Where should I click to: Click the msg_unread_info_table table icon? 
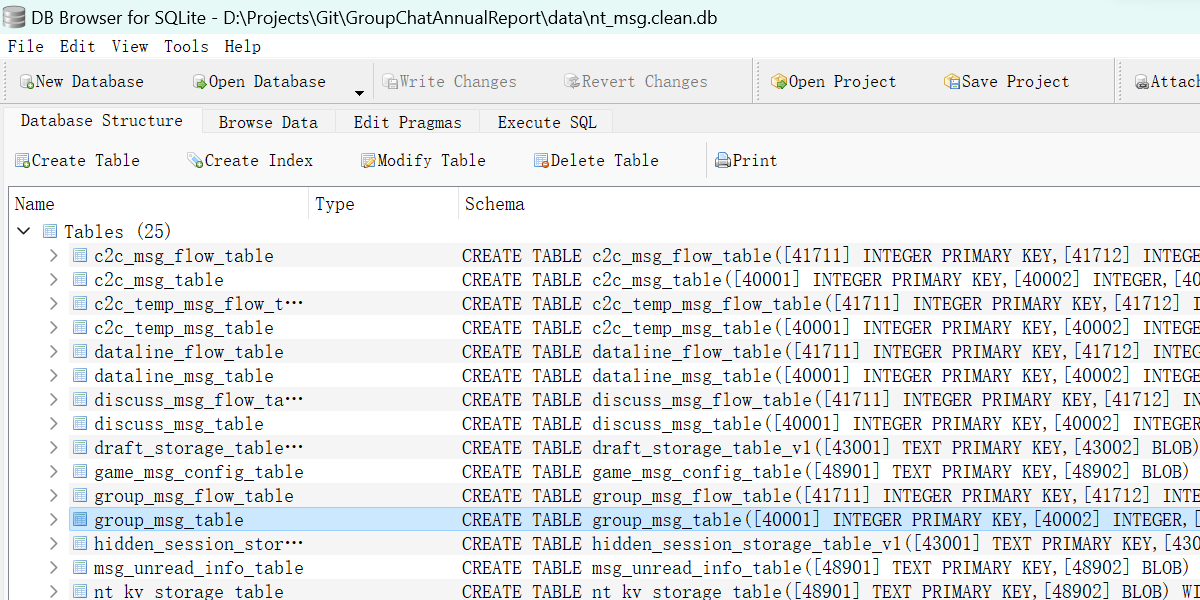tap(80, 568)
